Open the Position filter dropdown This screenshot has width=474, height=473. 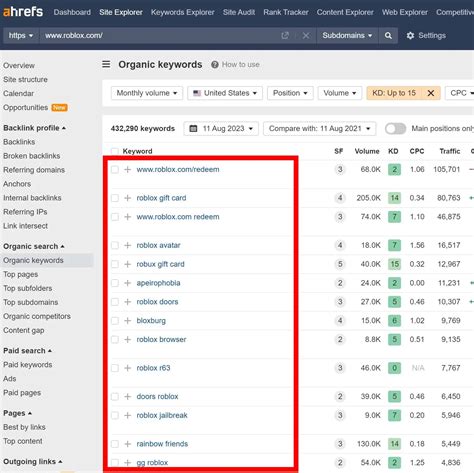coord(290,93)
